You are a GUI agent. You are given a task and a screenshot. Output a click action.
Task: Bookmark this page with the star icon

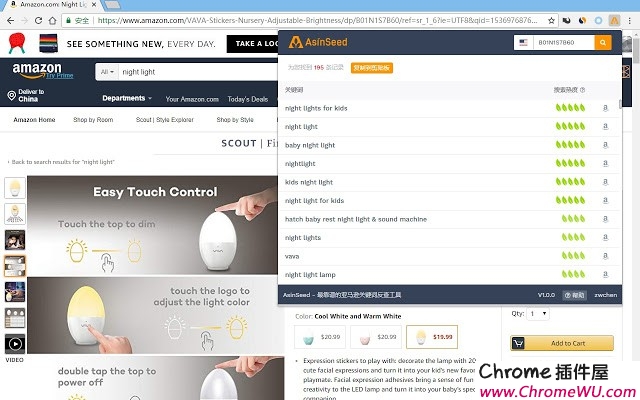tap(551, 20)
